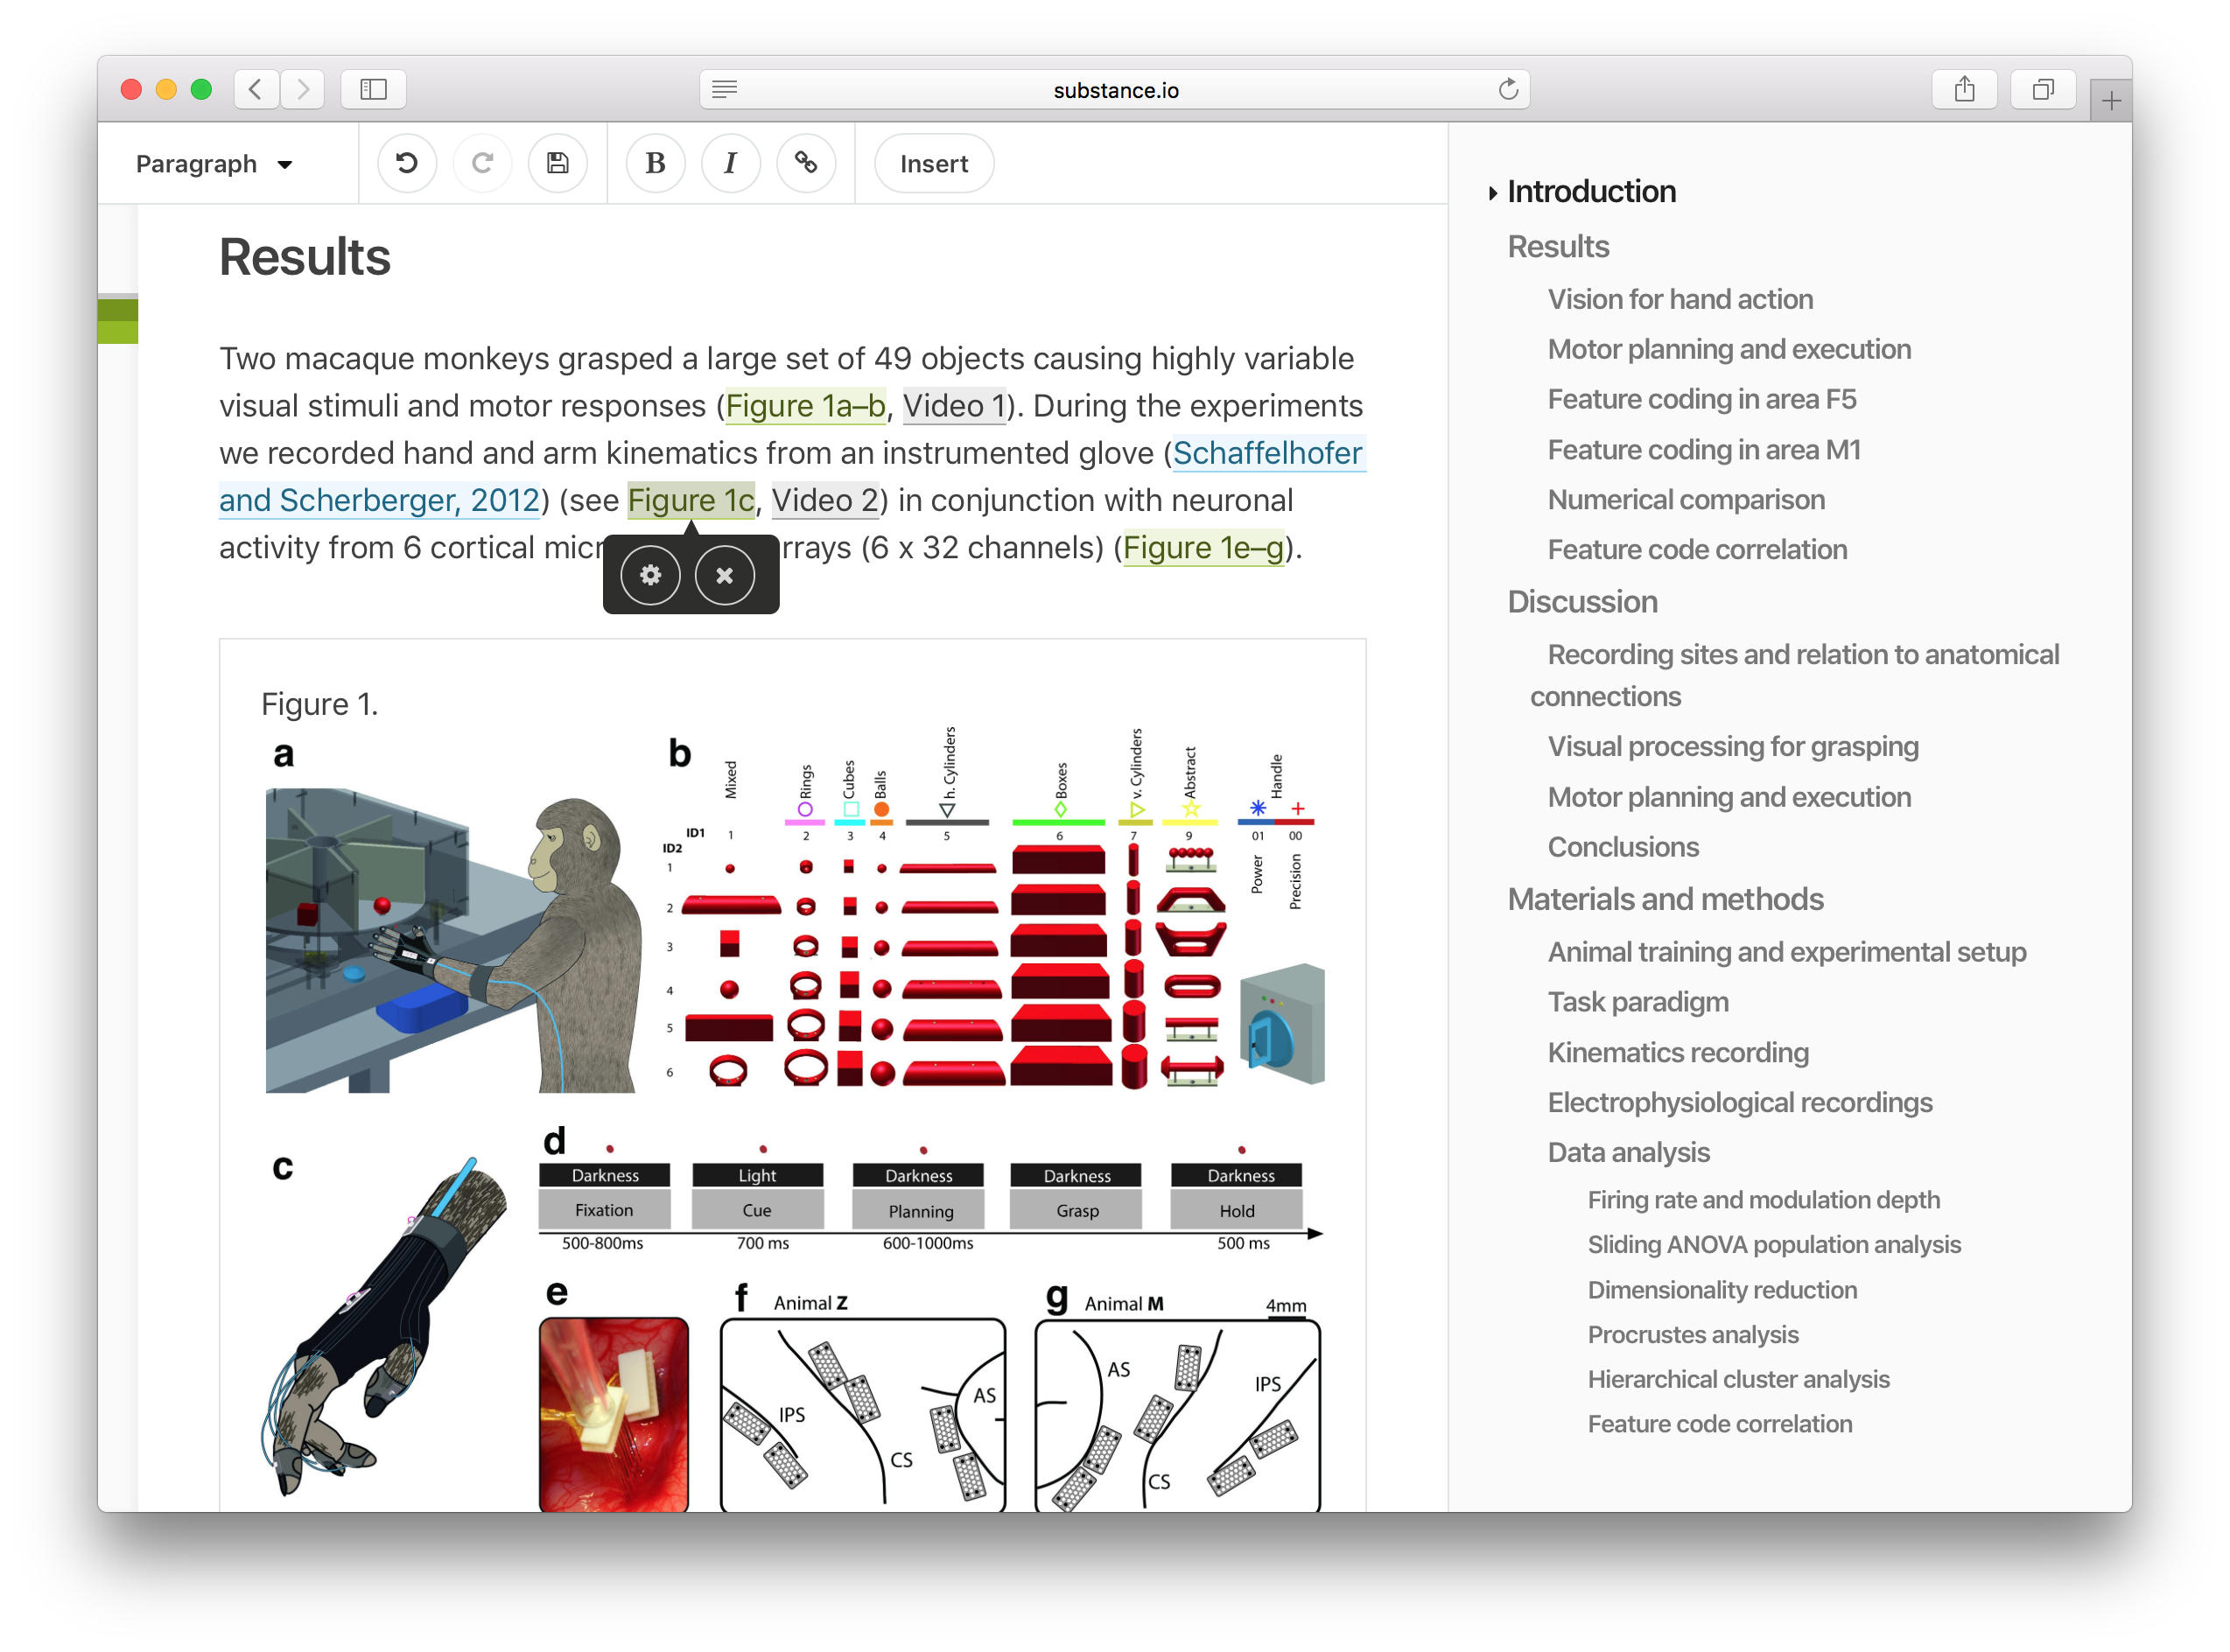
Task: Click the green scroll position marker
Action: [118, 321]
